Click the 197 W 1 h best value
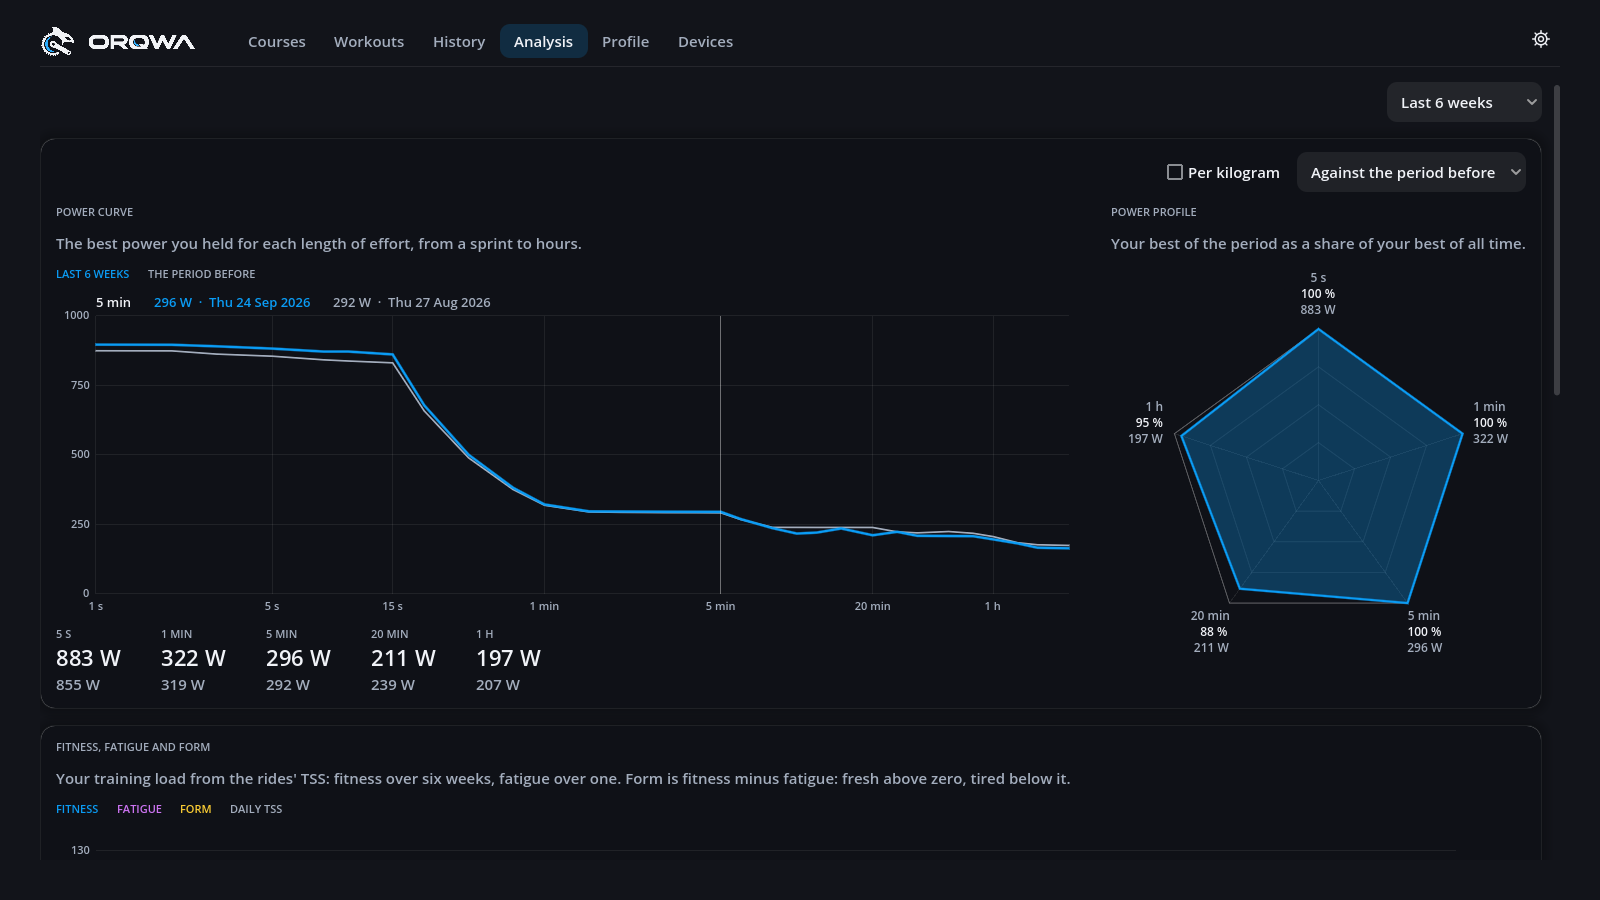 click(508, 658)
